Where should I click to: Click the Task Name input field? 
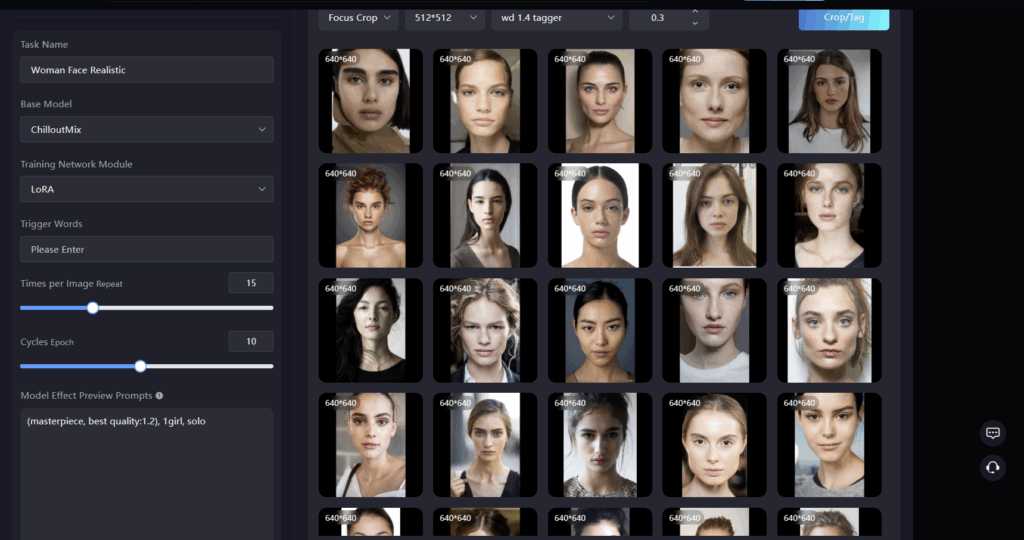146,70
